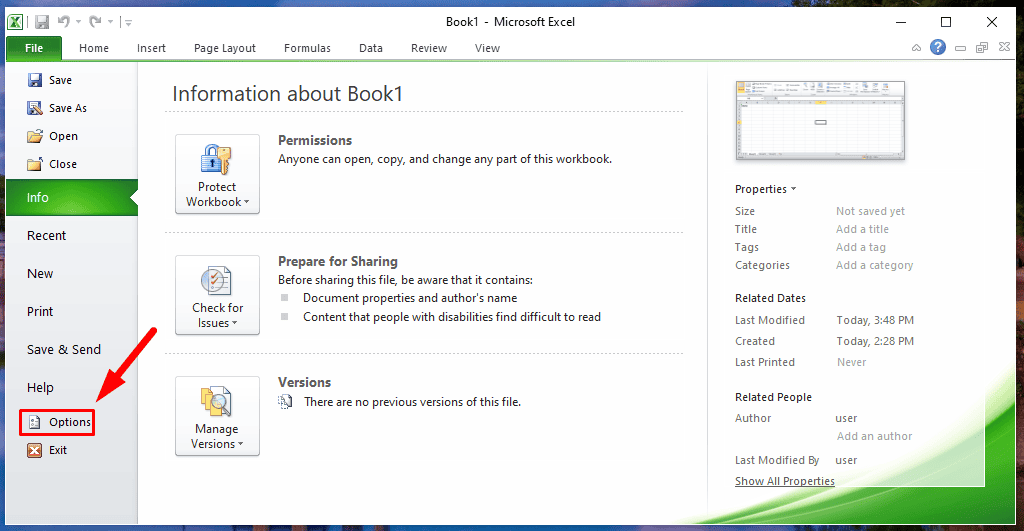Screen dimensions: 1024x531
Task: Choose Open from the File menu sidebar
Action: pos(63,136)
